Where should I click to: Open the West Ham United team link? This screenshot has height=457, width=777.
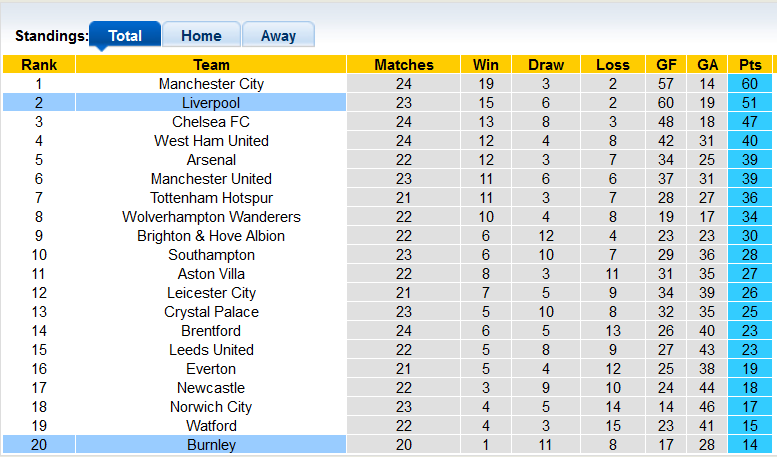pyautogui.click(x=211, y=141)
